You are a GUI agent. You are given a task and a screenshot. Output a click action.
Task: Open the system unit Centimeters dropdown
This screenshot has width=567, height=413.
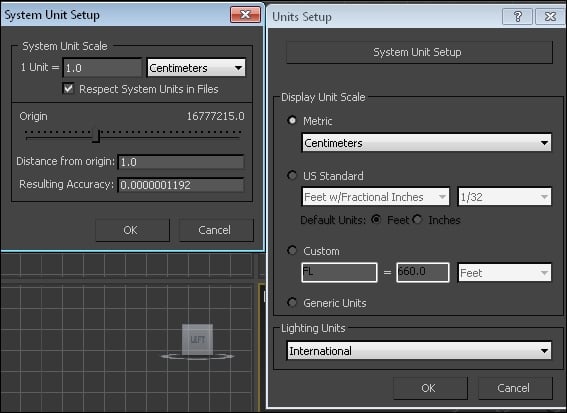pos(196,68)
